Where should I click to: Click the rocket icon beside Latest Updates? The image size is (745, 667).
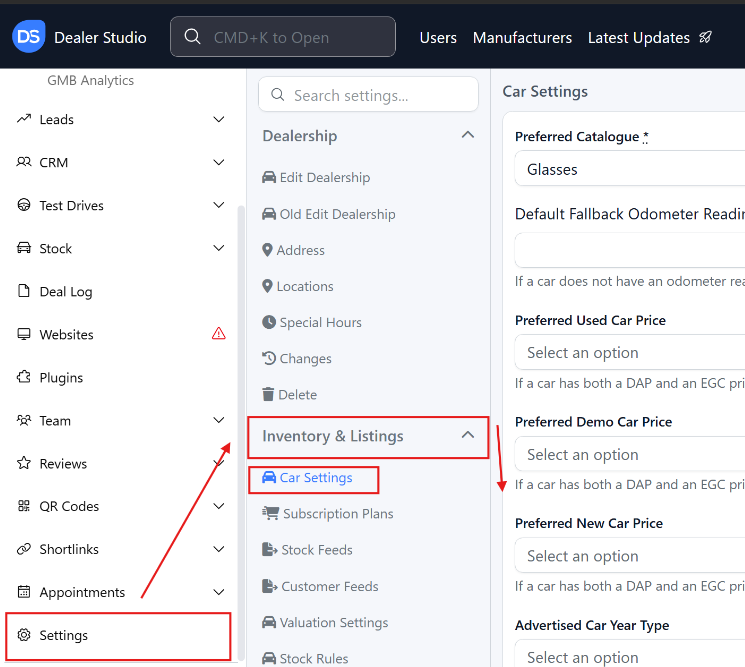[706, 38]
